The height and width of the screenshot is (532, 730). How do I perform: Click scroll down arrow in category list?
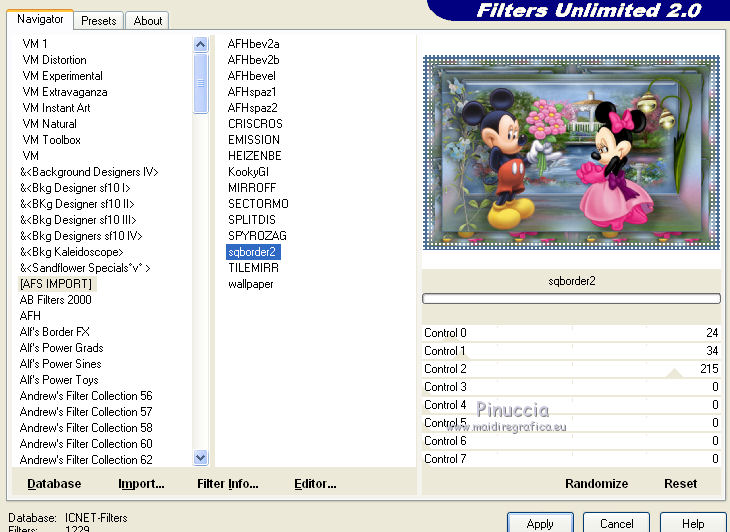pos(201,458)
